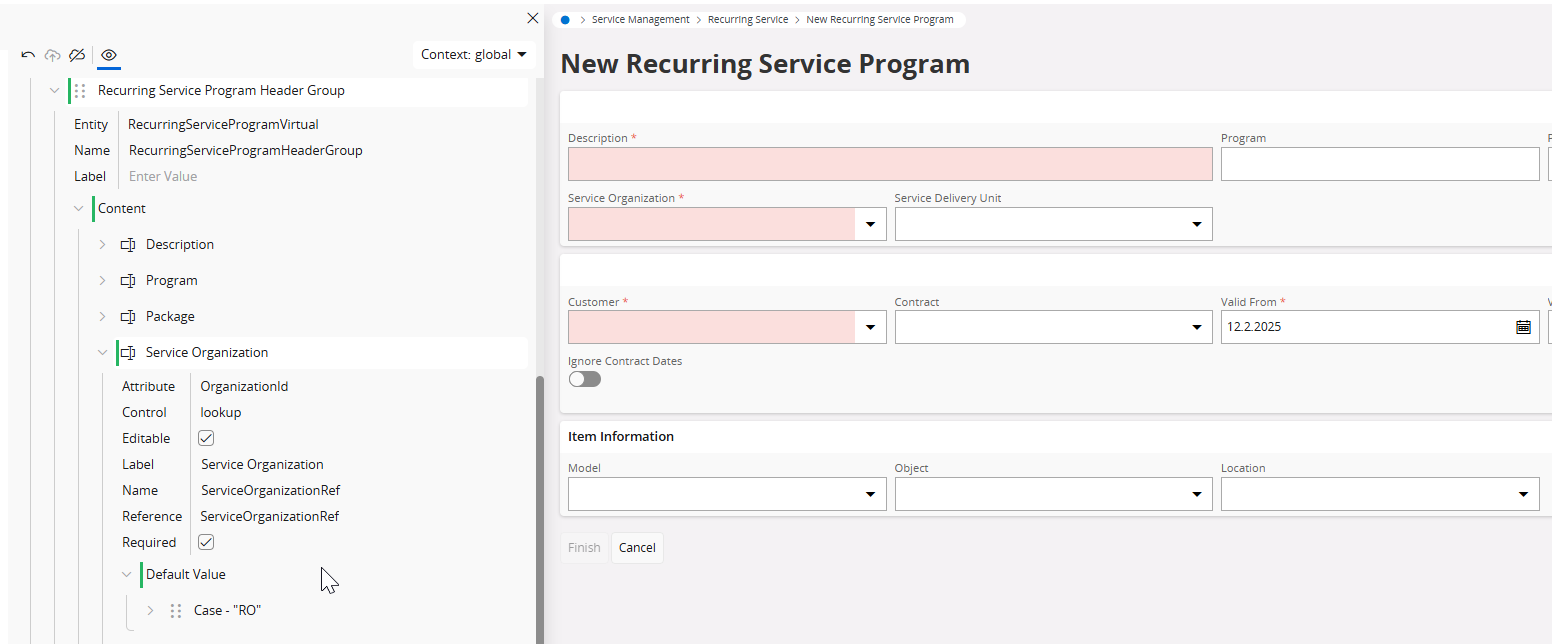Click drag handle of Recurring Service Program Header Group
The height and width of the screenshot is (644, 1552).
[80, 91]
